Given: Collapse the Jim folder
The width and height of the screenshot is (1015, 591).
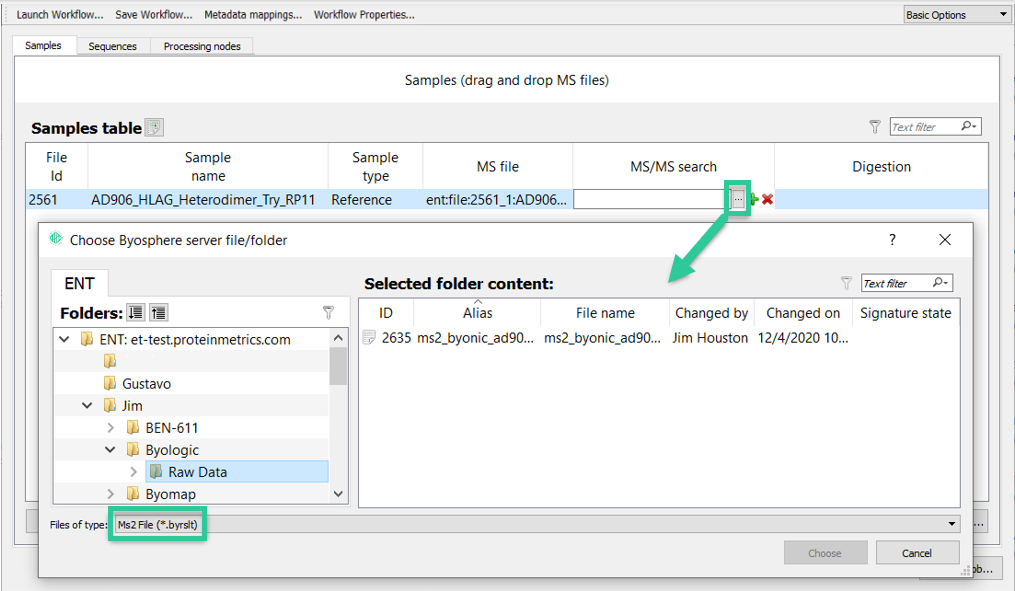Looking at the screenshot, I should click(87, 406).
